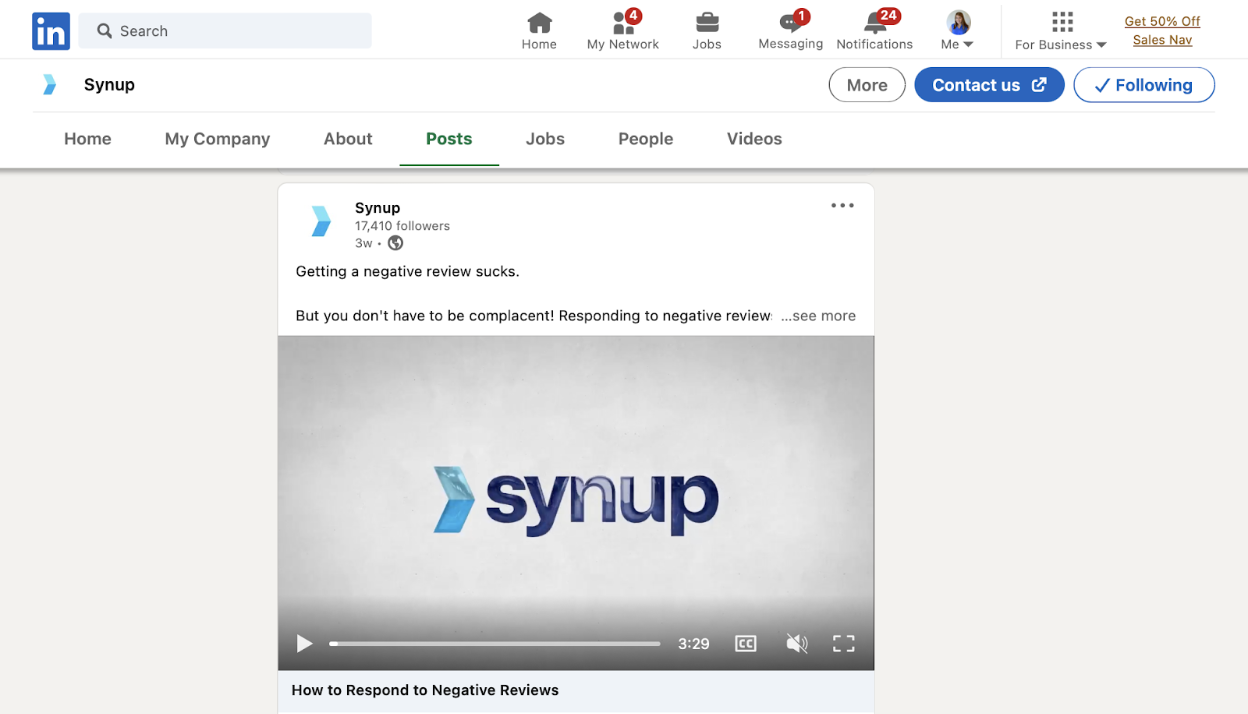Open the LinkedIn home logo

51,31
